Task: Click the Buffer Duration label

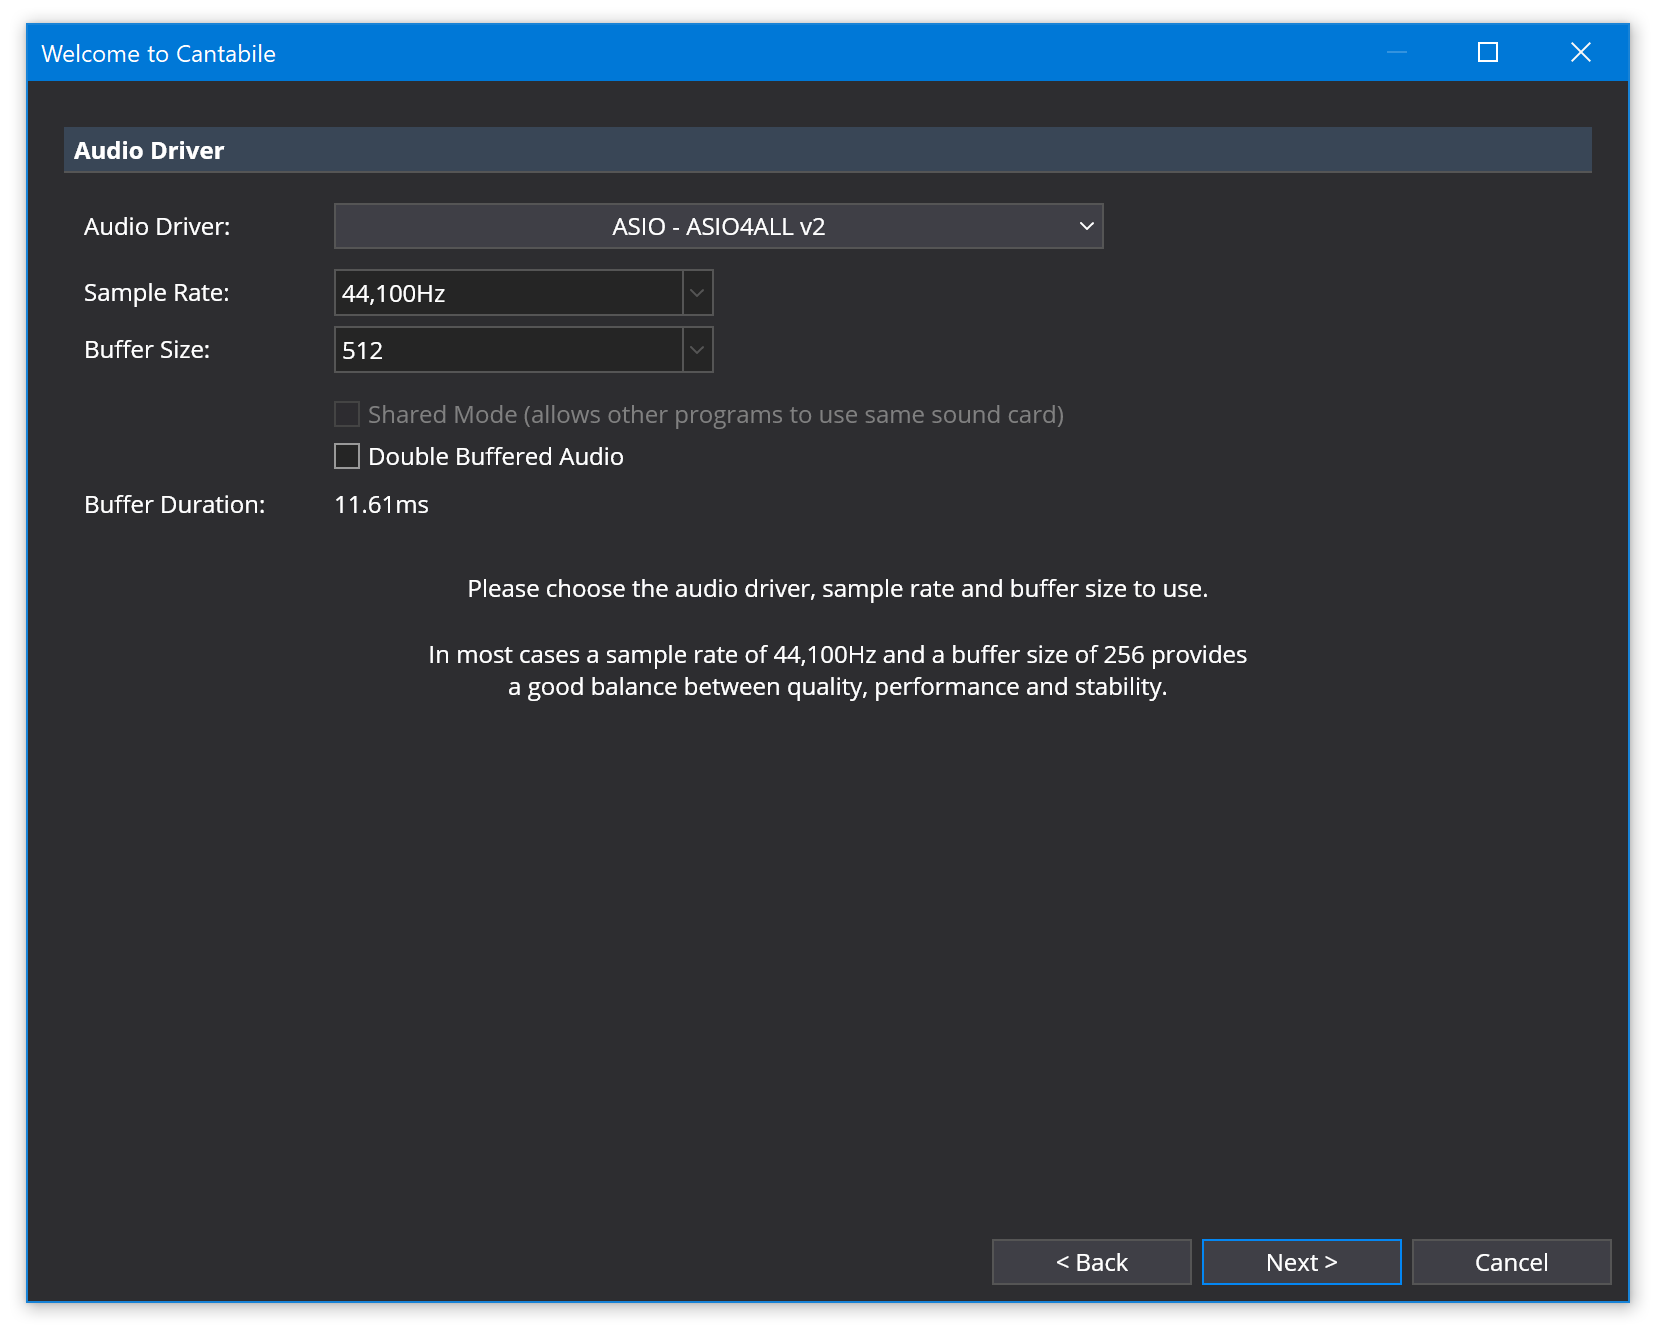Action: [175, 505]
